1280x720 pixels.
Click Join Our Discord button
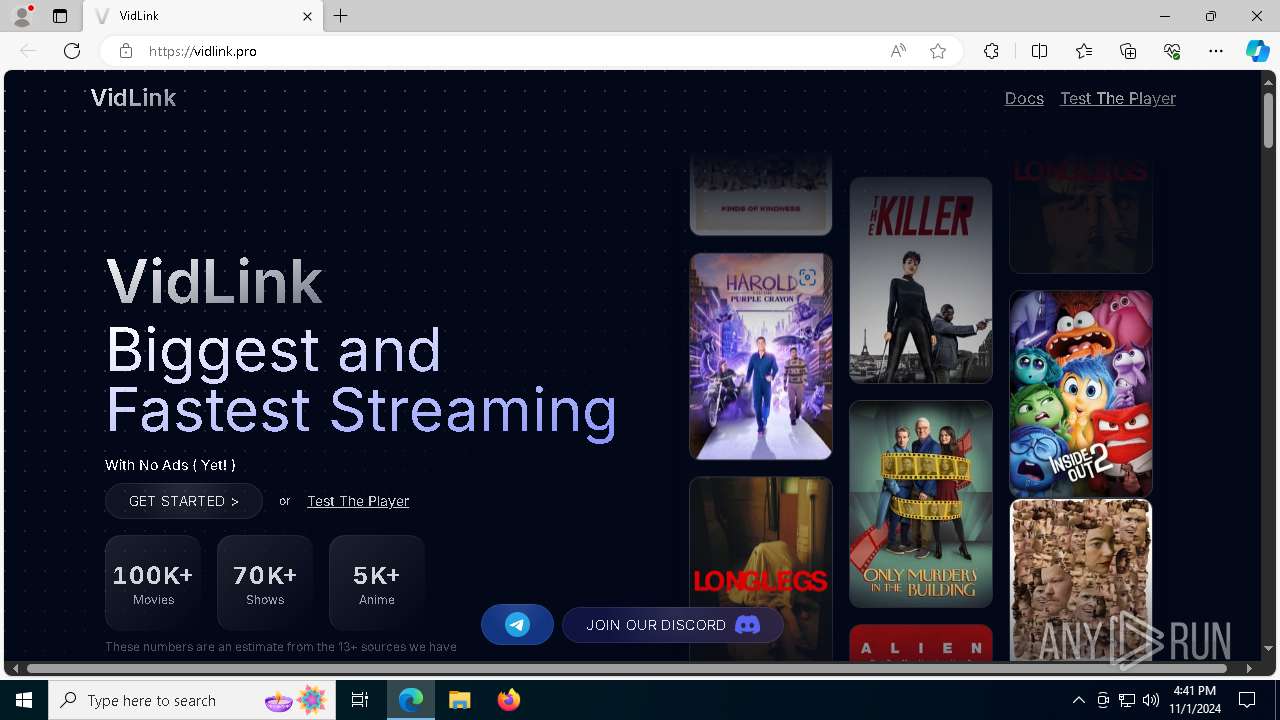click(x=672, y=625)
